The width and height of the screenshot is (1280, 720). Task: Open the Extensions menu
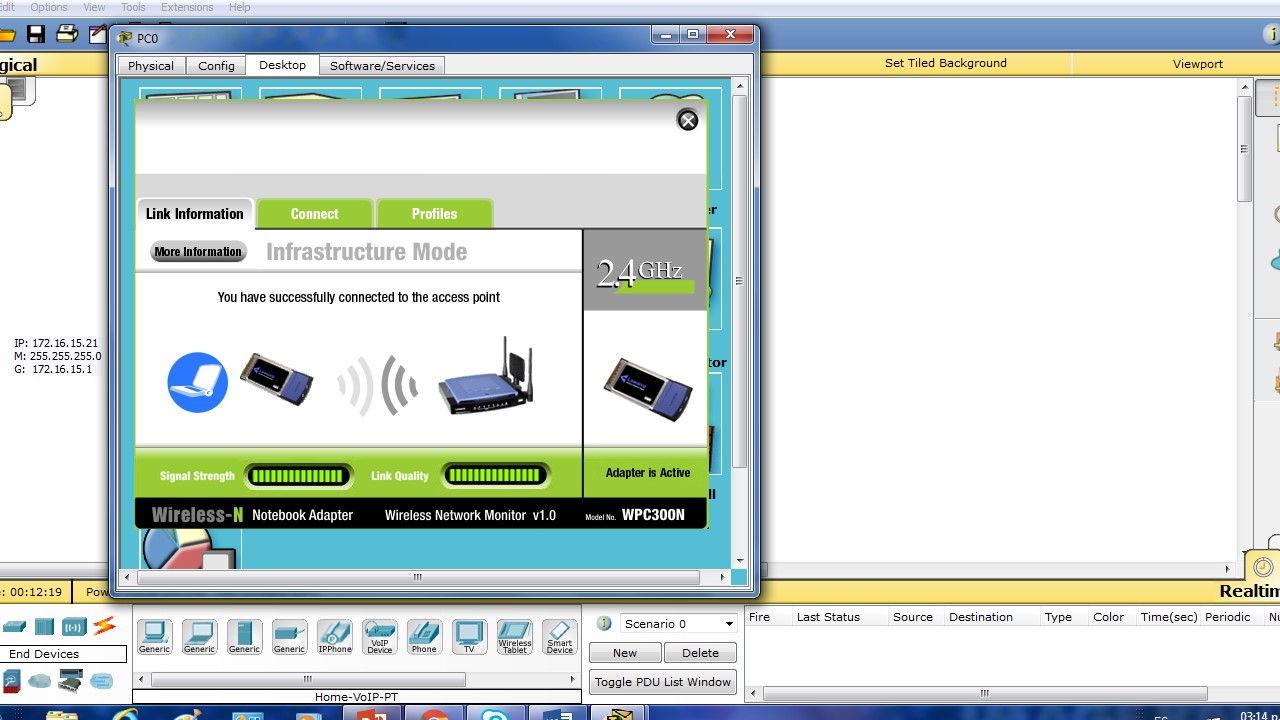[x=187, y=7]
